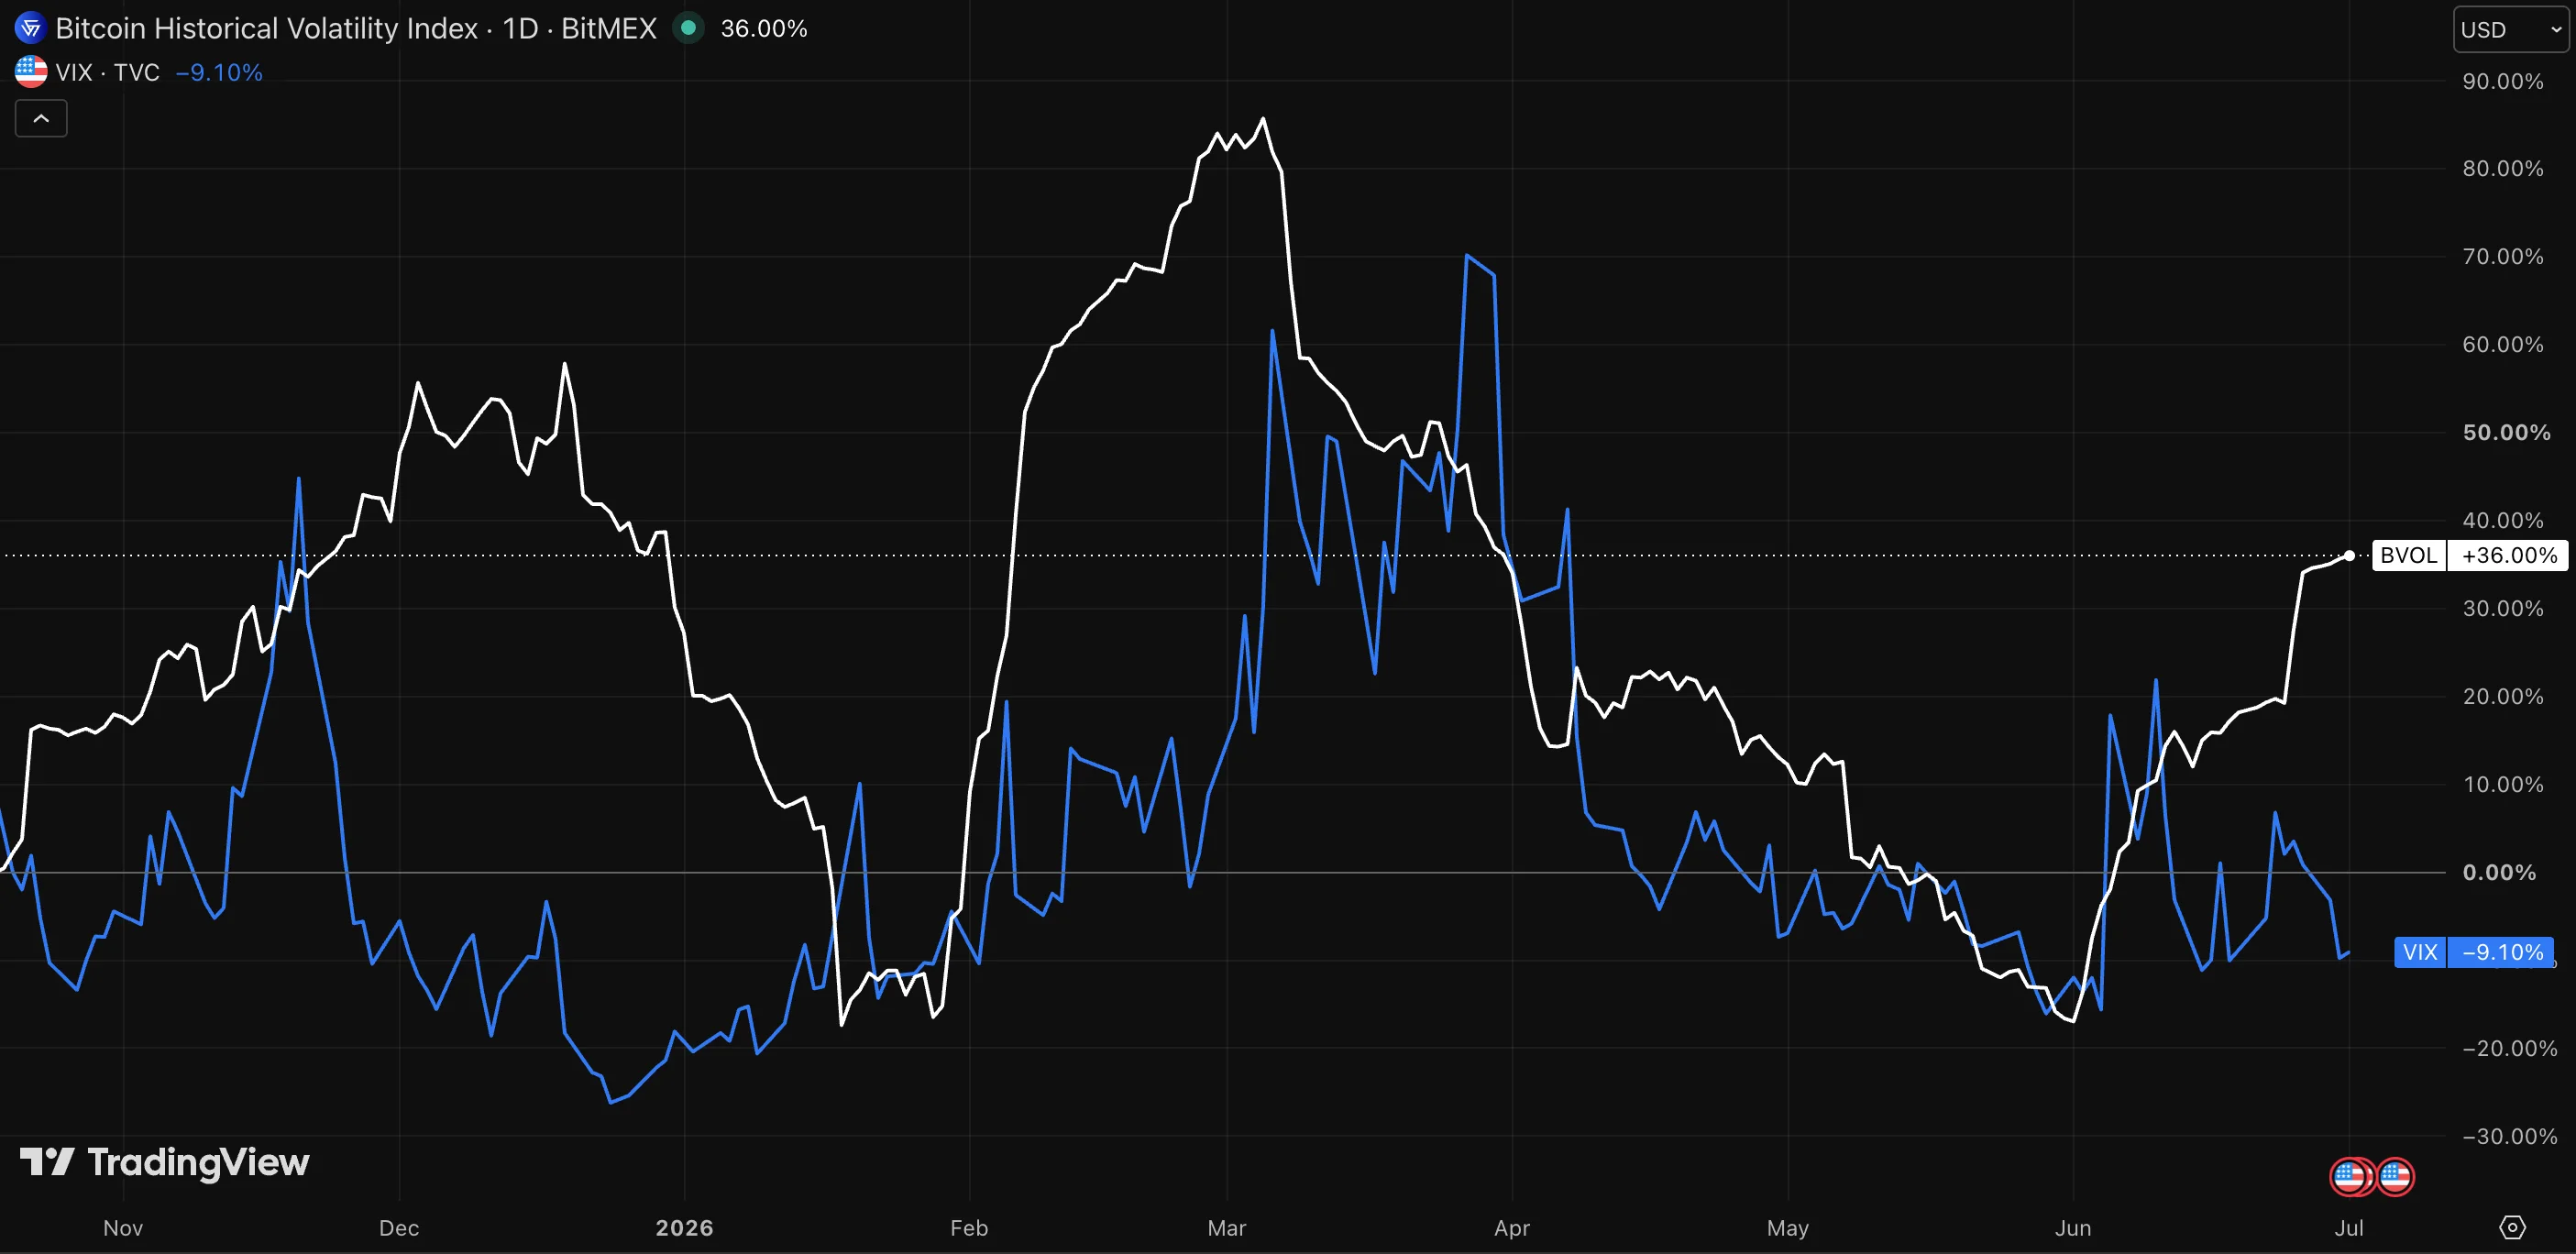Click the TradingView logo link
2576x1254 pixels.
(x=165, y=1162)
